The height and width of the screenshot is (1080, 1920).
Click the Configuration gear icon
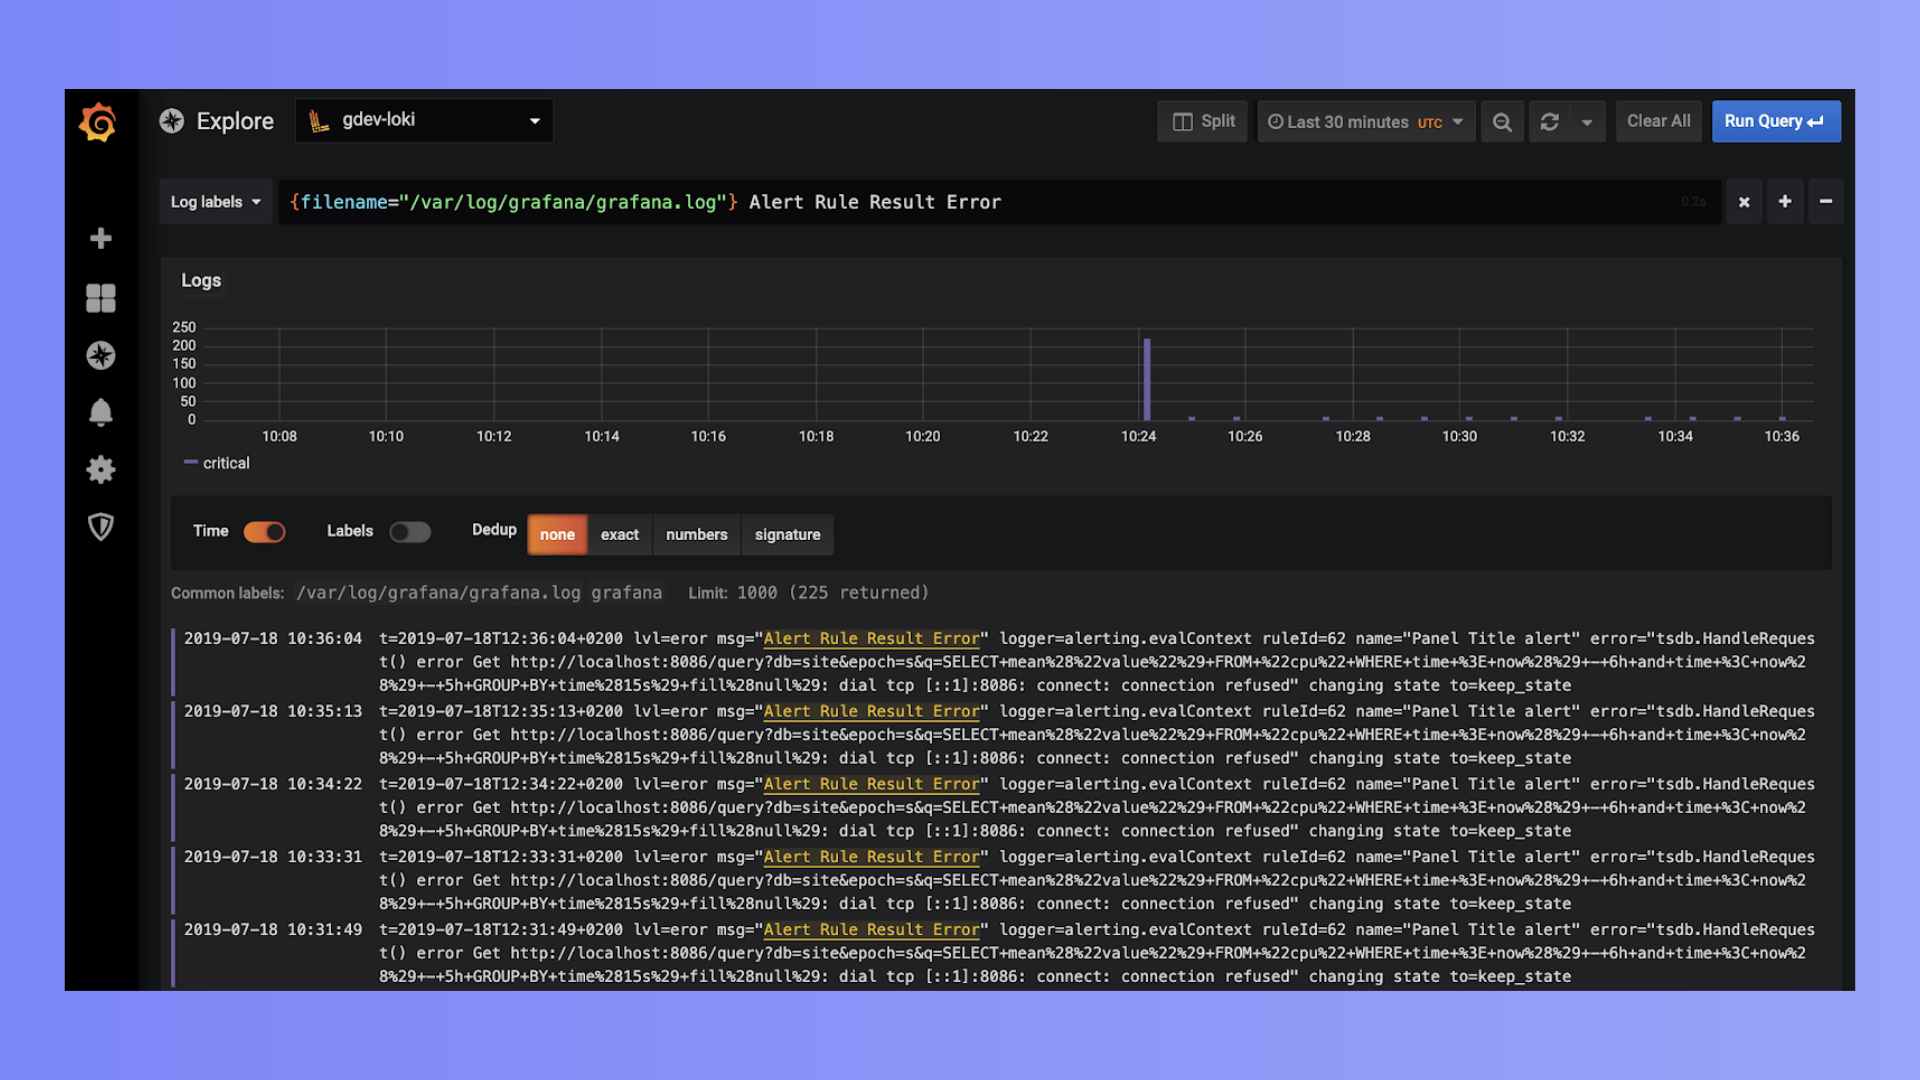pyautogui.click(x=102, y=469)
